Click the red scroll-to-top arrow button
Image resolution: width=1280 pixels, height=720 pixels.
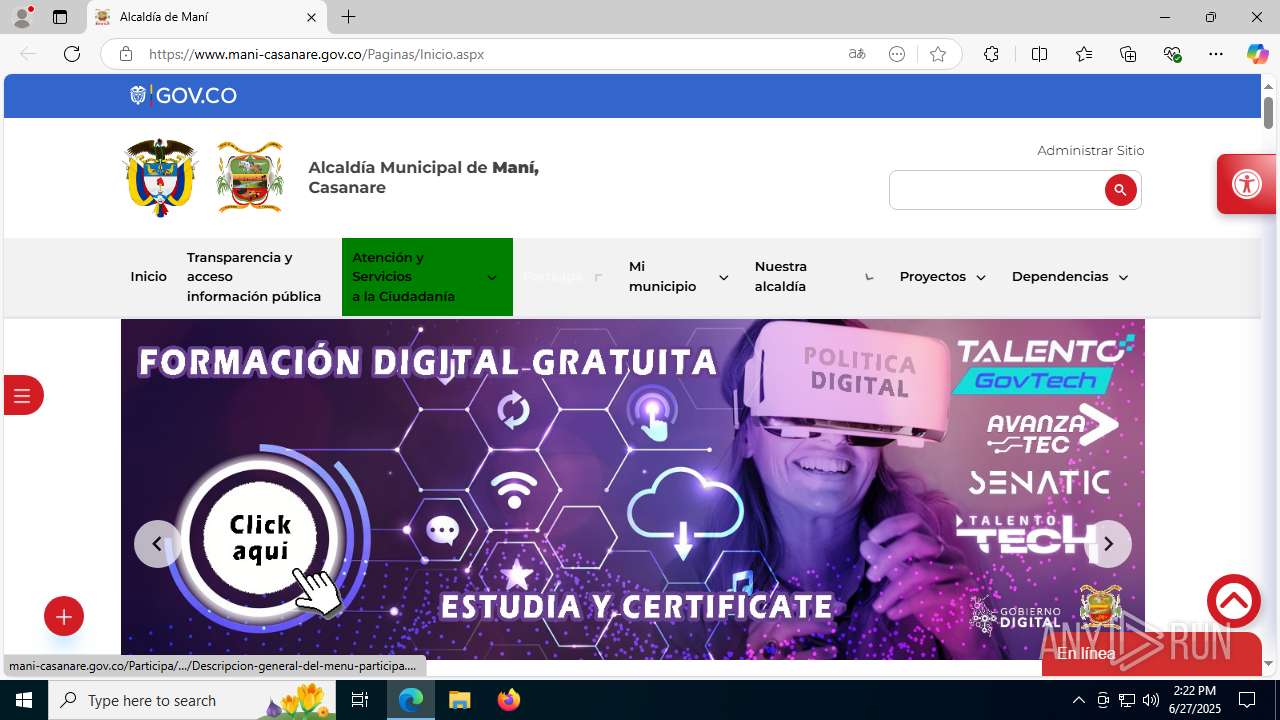click(x=1234, y=601)
